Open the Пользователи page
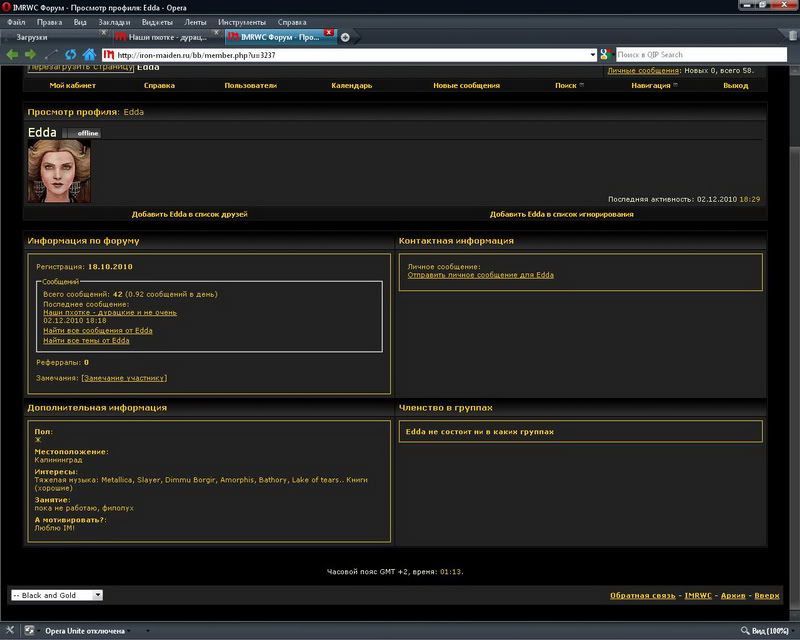Screen dimensions: 800x640 pyautogui.click(x=251, y=85)
